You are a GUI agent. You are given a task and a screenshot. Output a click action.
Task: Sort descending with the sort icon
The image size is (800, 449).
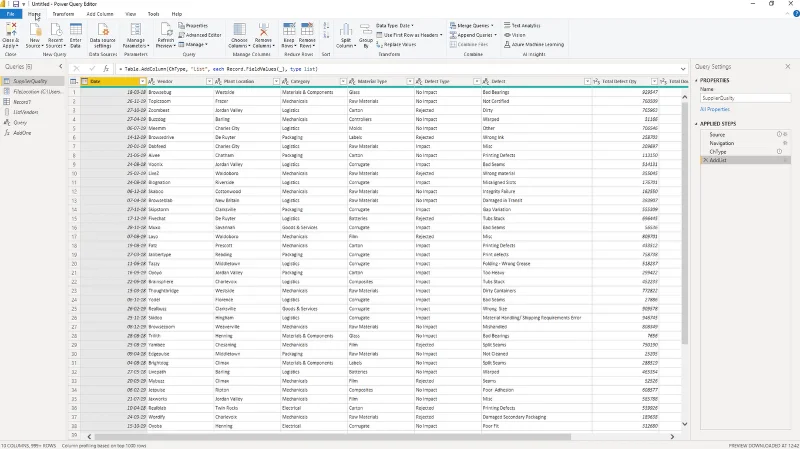[327, 35]
